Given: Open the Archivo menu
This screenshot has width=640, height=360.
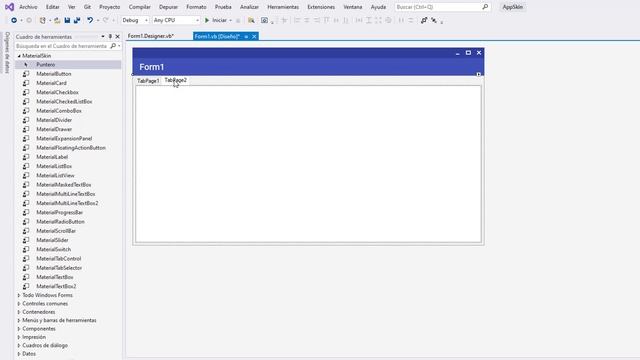Looking at the screenshot, I should pyautogui.click(x=28, y=7).
